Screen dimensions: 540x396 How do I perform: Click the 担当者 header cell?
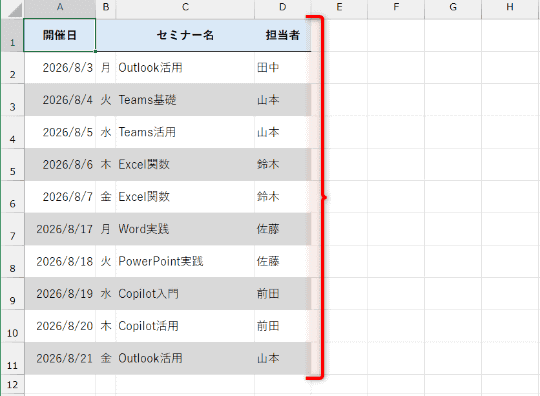coord(282,35)
